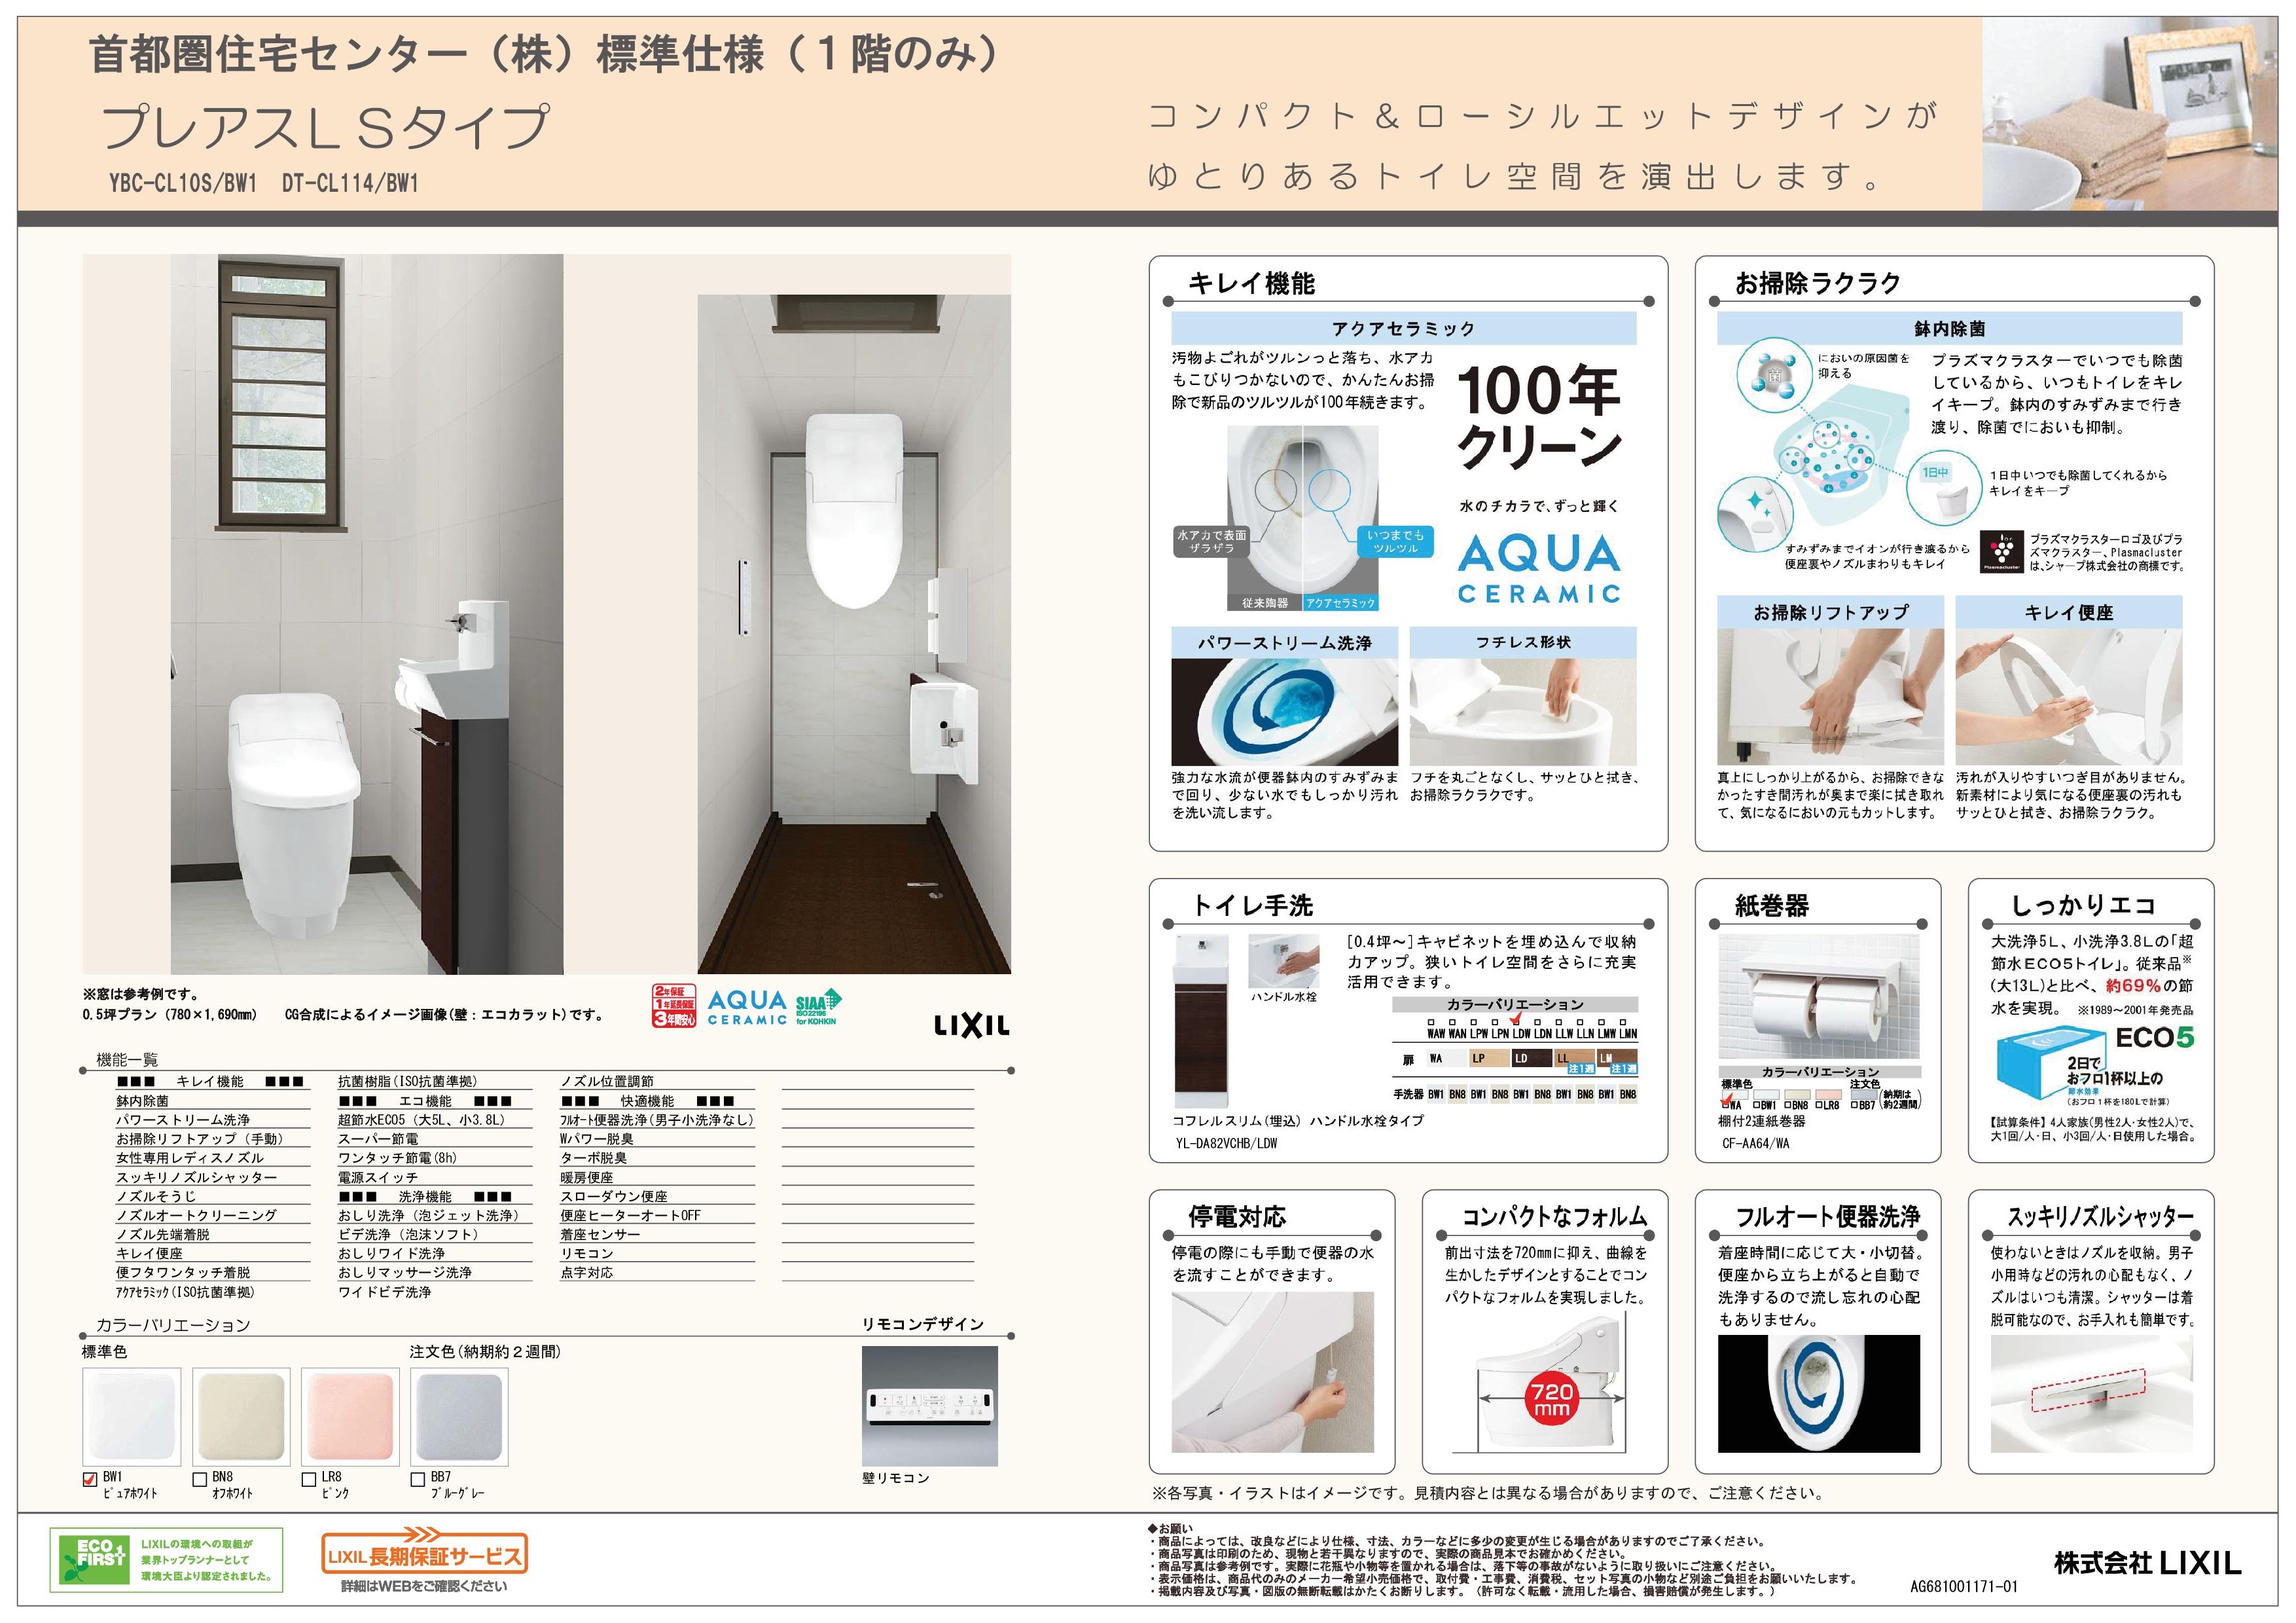Click the red 3年間安心 warranty badge

674,1005
